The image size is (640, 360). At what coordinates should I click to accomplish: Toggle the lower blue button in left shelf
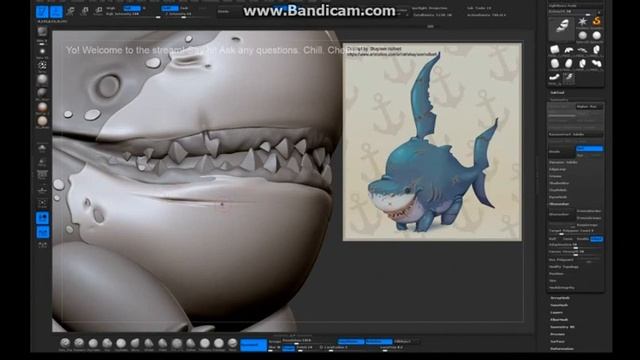click(x=42, y=232)
